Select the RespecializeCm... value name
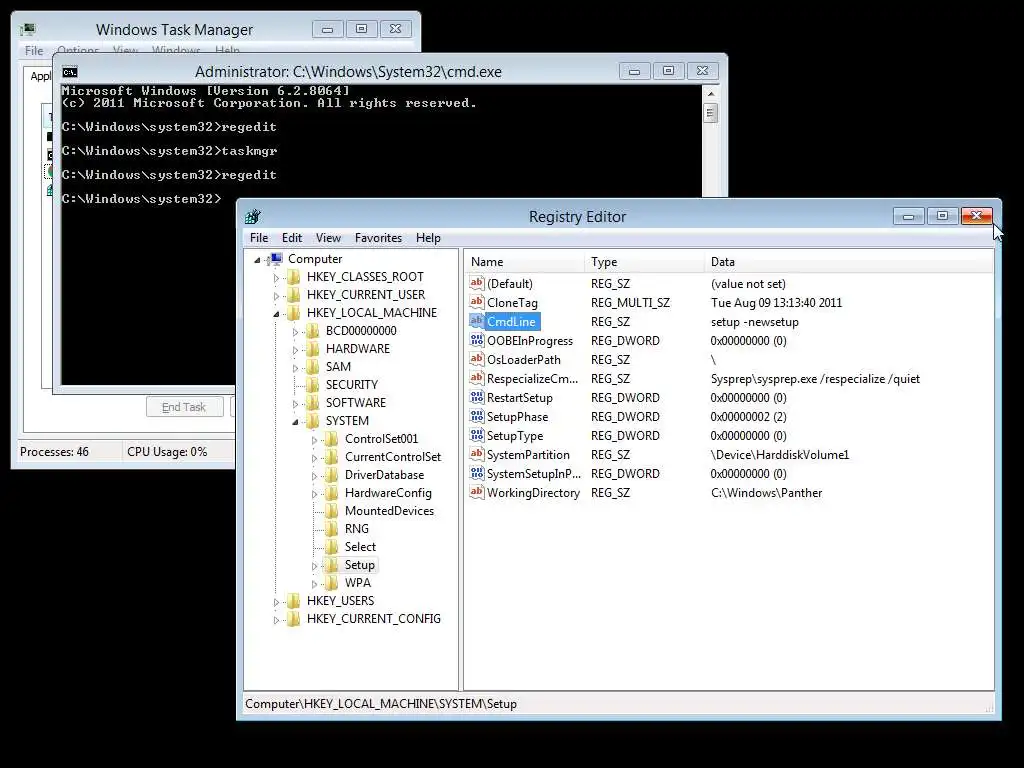 coord(532,378)
